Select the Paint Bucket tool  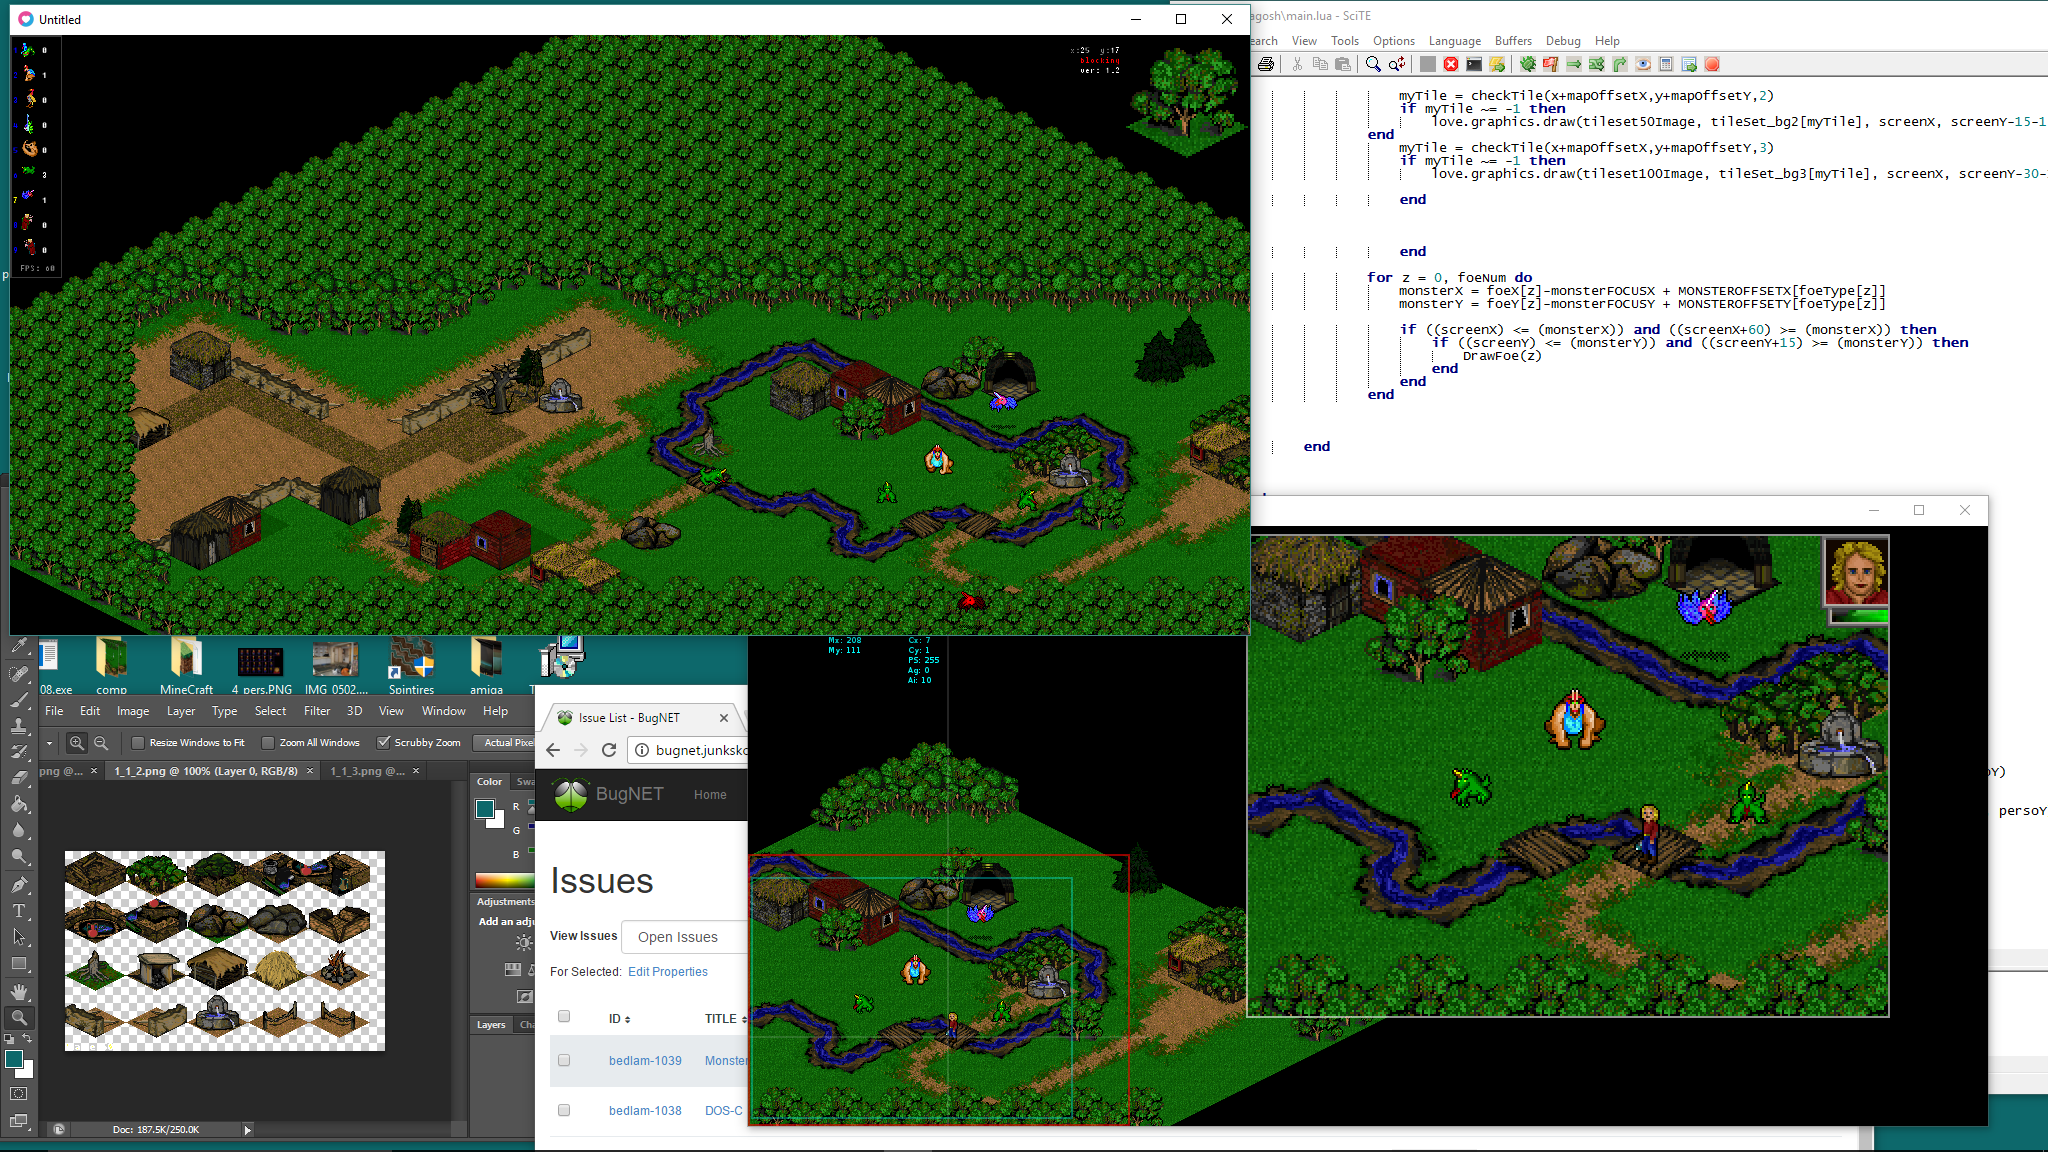[19, 805]
